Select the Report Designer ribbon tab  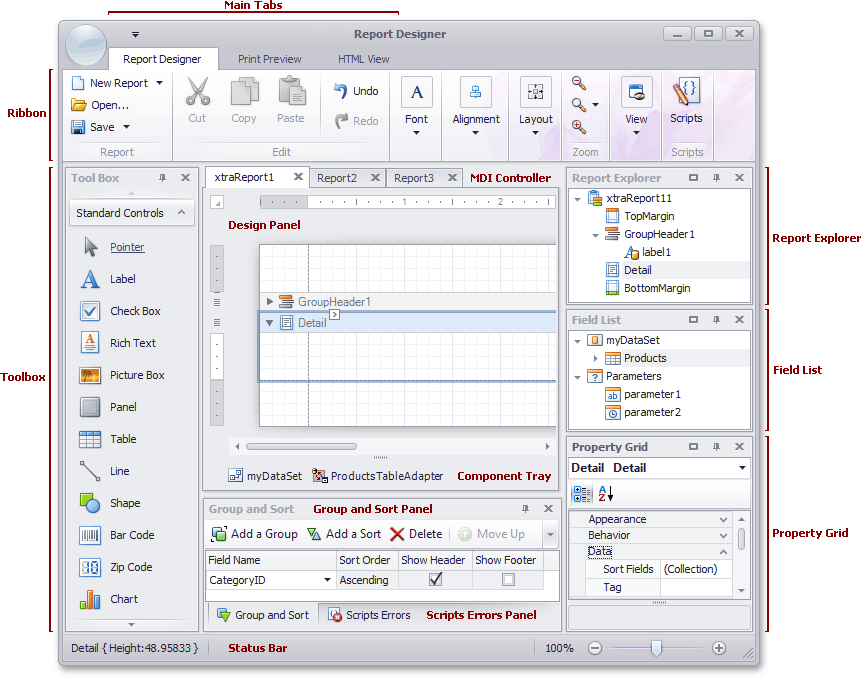pyautogui.click(x=162, y=59)
